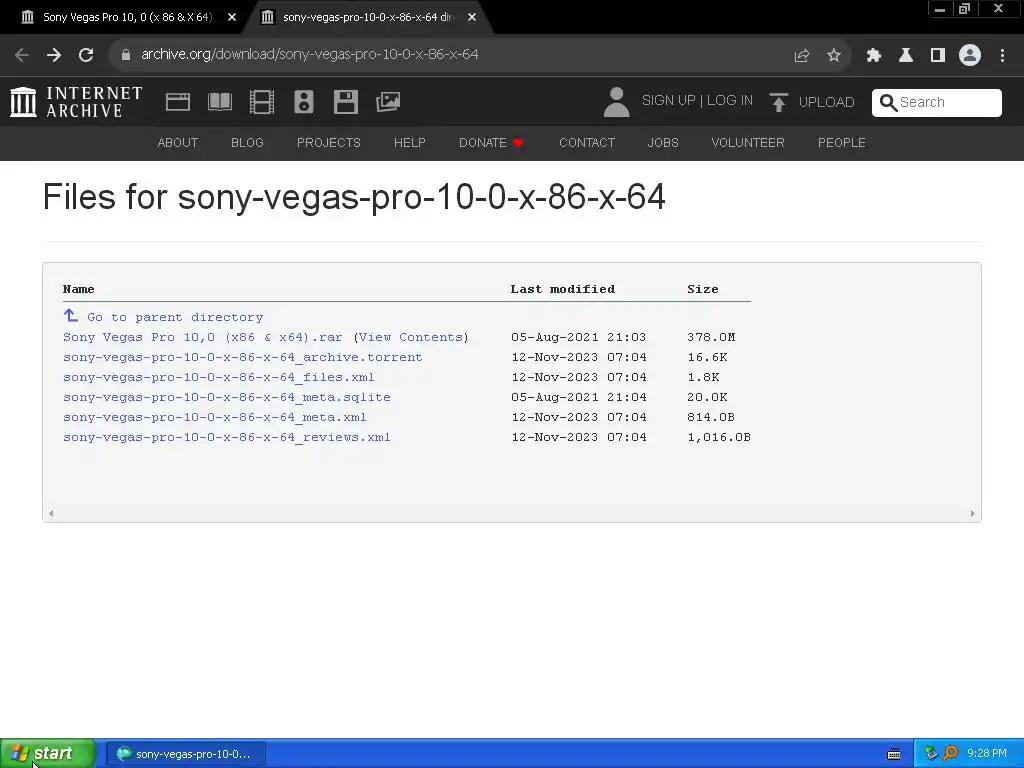Click the listing's right scroll arrow
This screenshot has height=768, width=1024.
pos(972,513)
